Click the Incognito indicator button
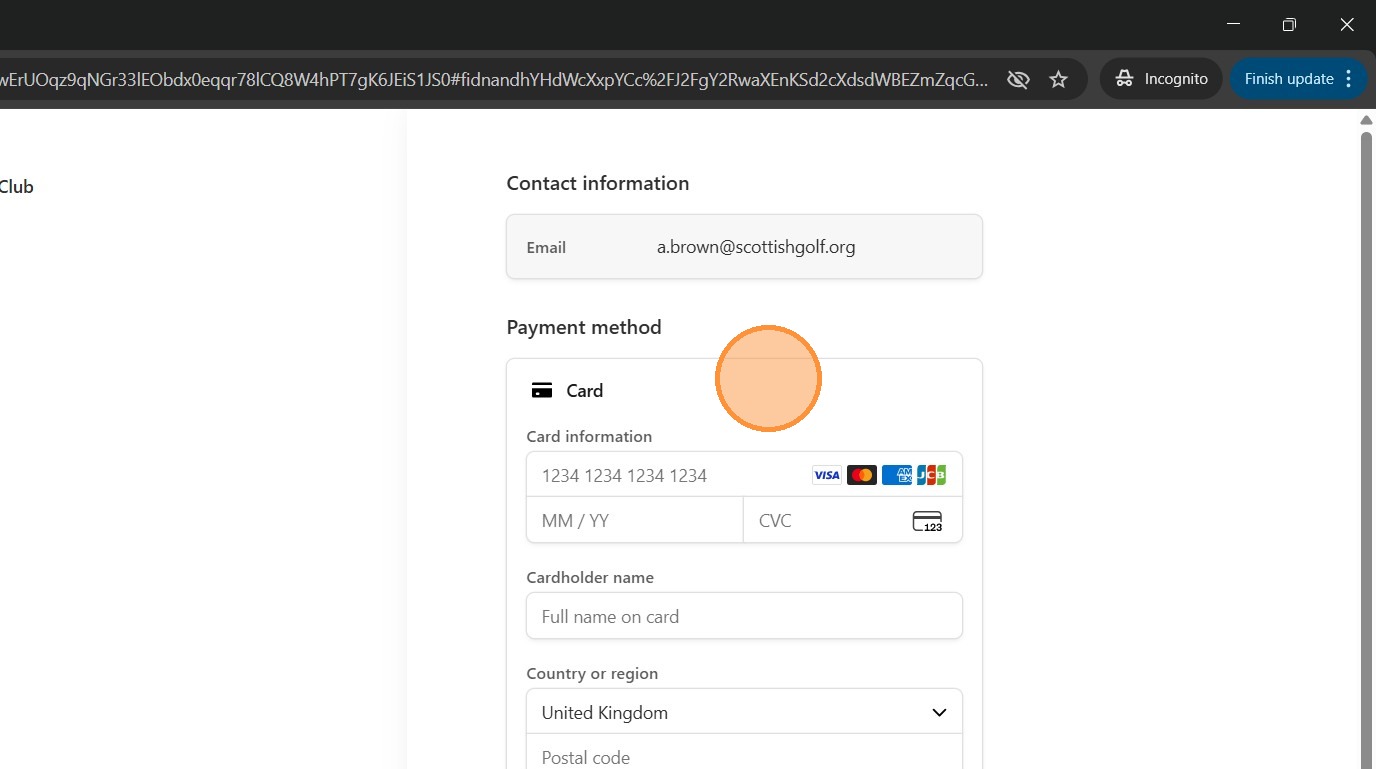 click(1162, 79)
